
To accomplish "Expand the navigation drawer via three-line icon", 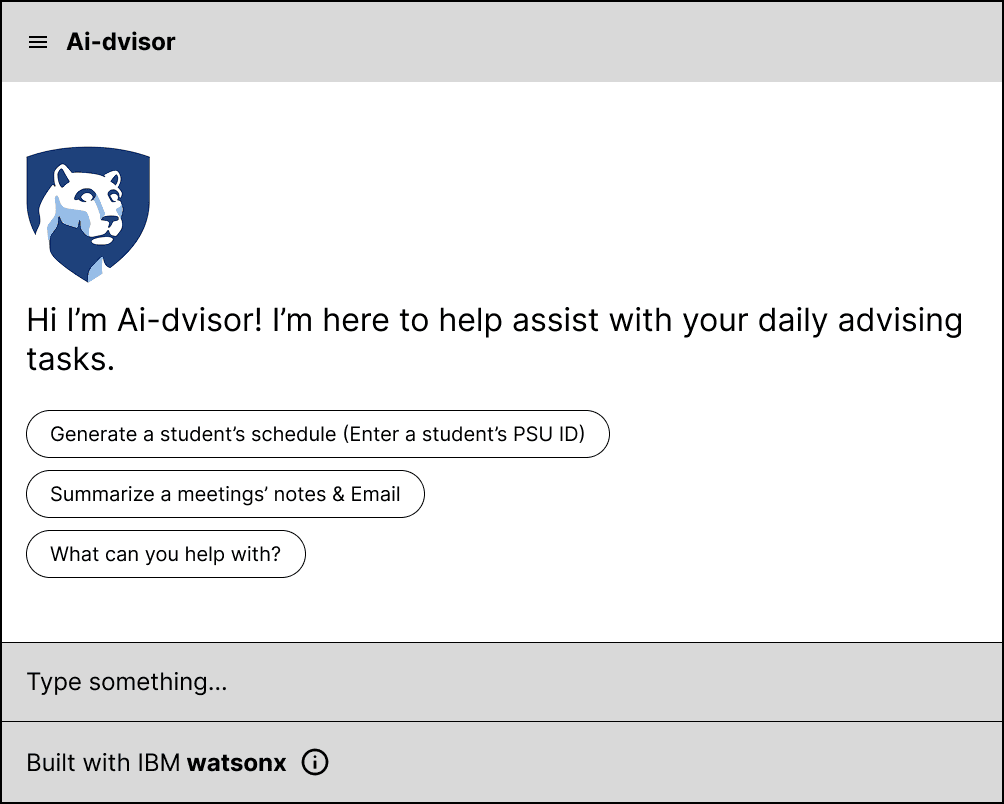I will tap(38, 42).
